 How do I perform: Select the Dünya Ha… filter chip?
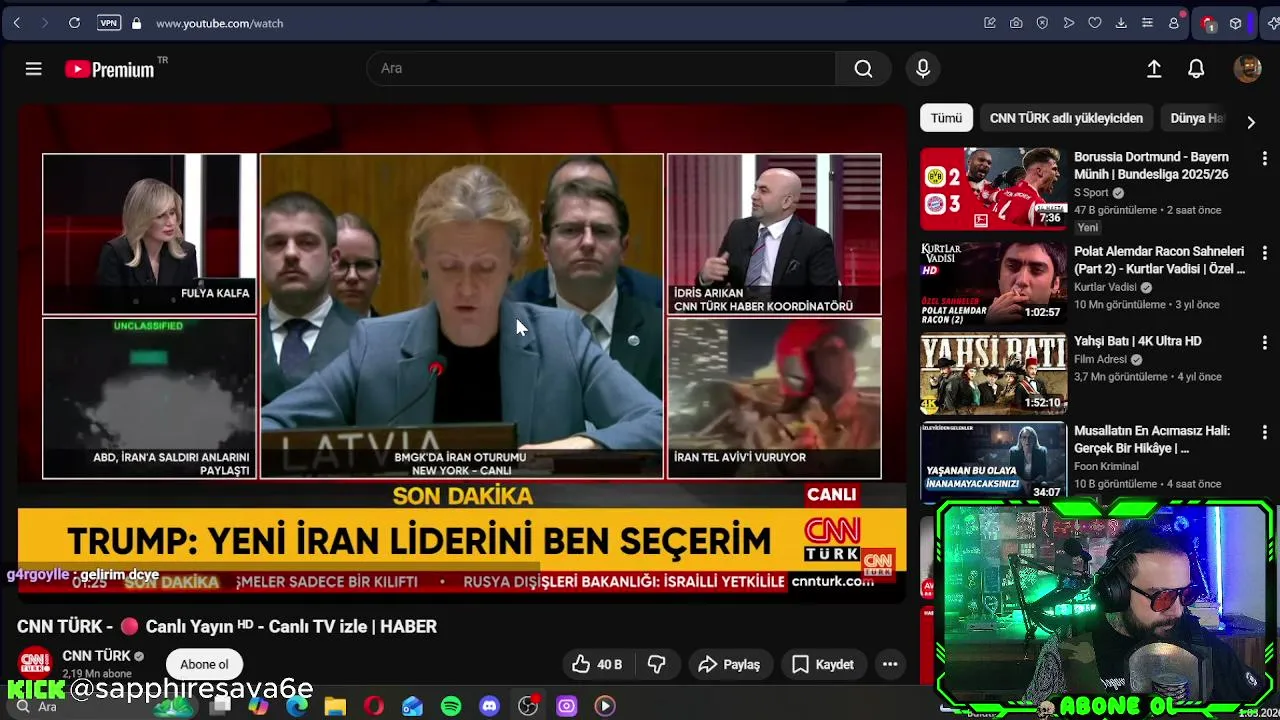[x=1196, y=118]
